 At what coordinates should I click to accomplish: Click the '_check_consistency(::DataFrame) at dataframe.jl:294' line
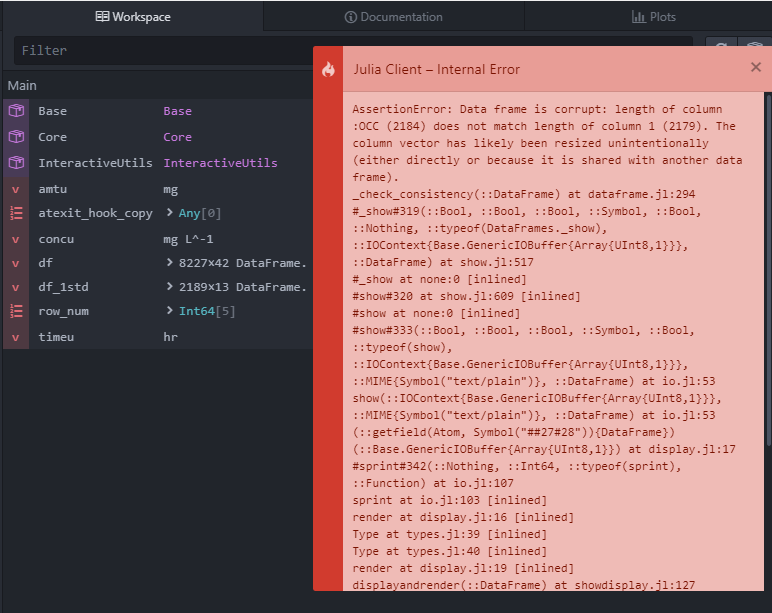[524, 194]
